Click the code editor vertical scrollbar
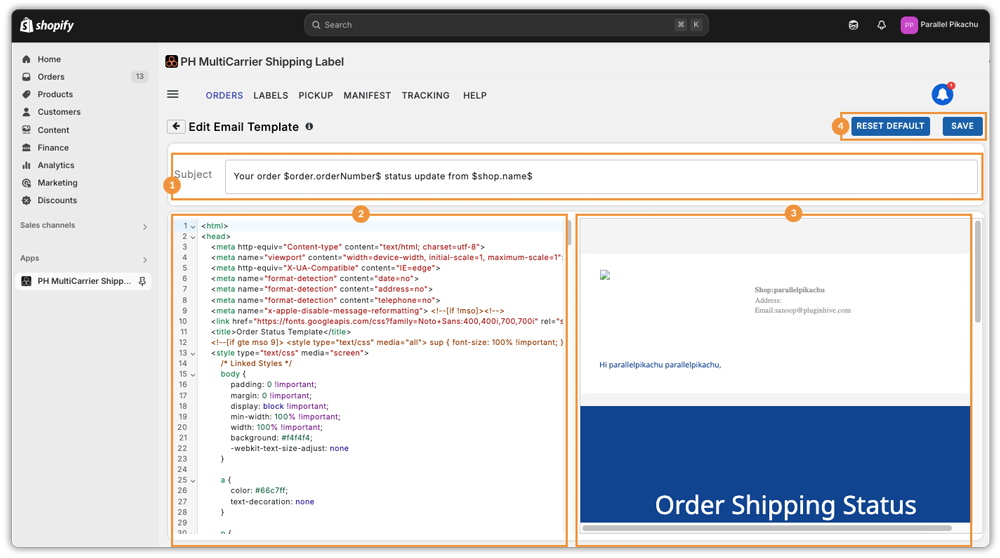The height and width of the screenshot is (558, 1000). [x=568, y=233]
